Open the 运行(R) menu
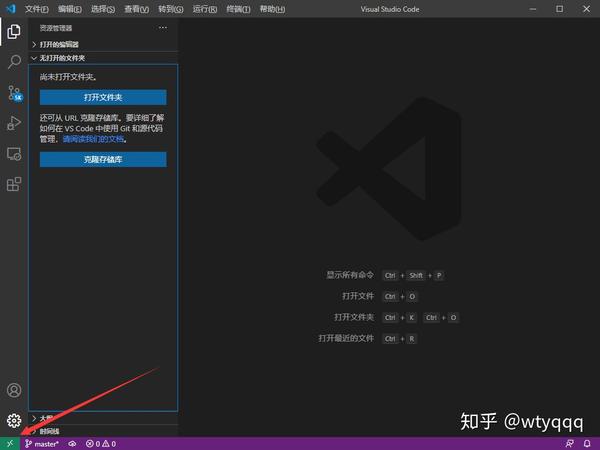 coord(205,9)
